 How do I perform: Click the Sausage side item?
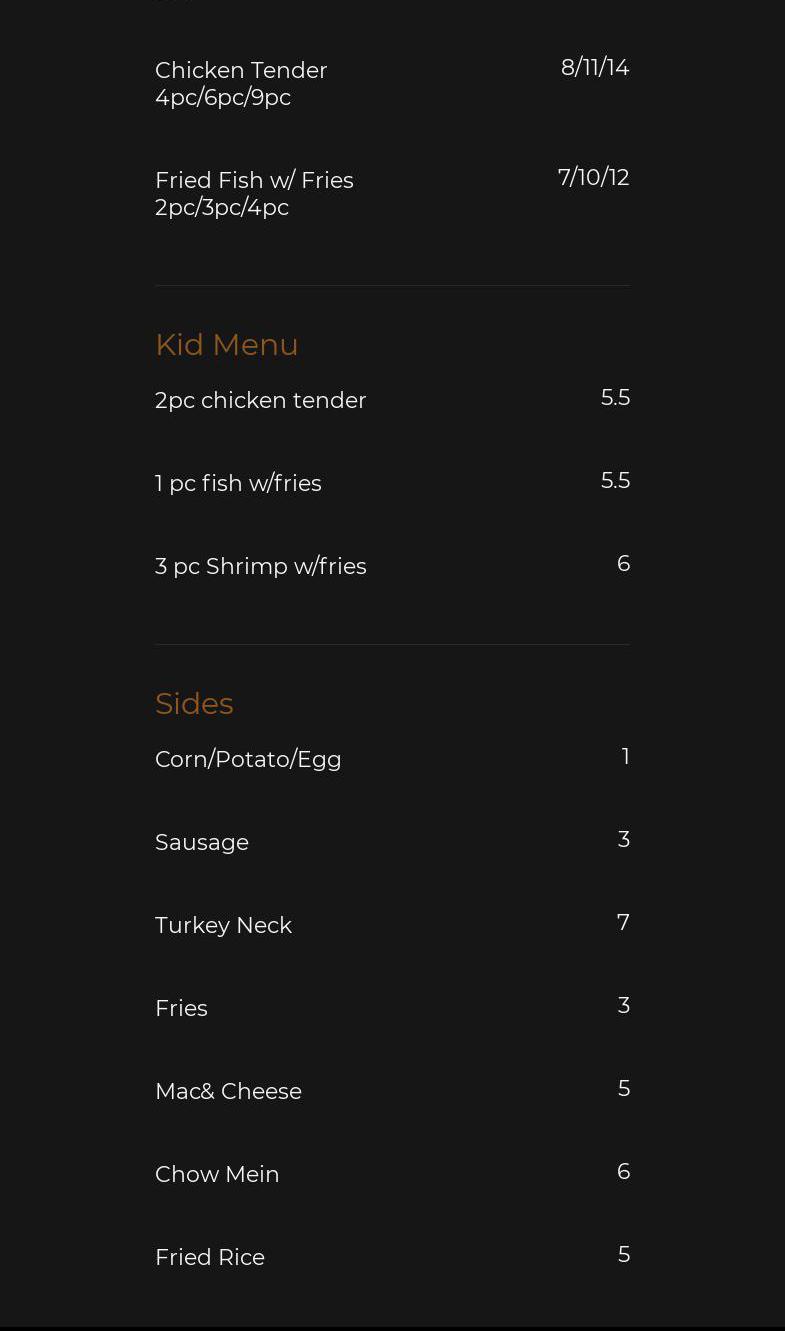pyautogui.click(x=202, y=843)
